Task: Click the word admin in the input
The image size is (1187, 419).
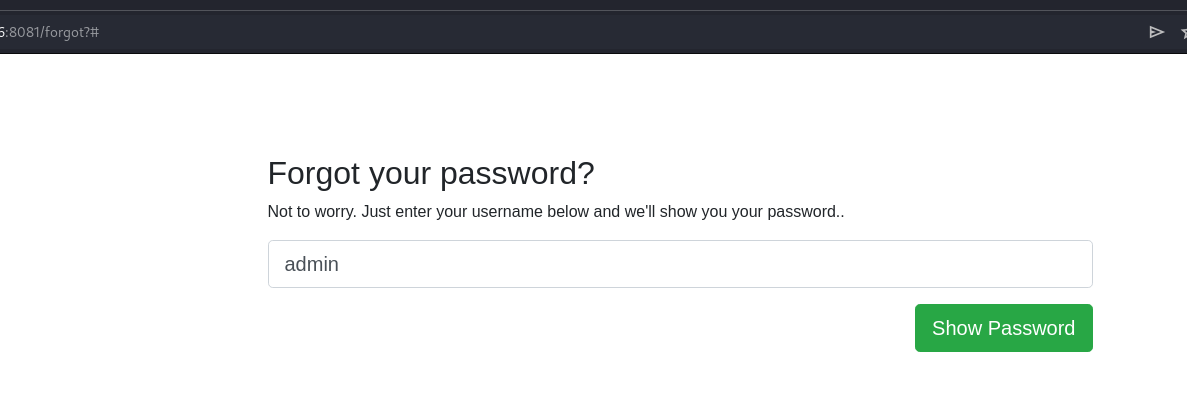Action: pyautogui.click(x=311, y=264)
